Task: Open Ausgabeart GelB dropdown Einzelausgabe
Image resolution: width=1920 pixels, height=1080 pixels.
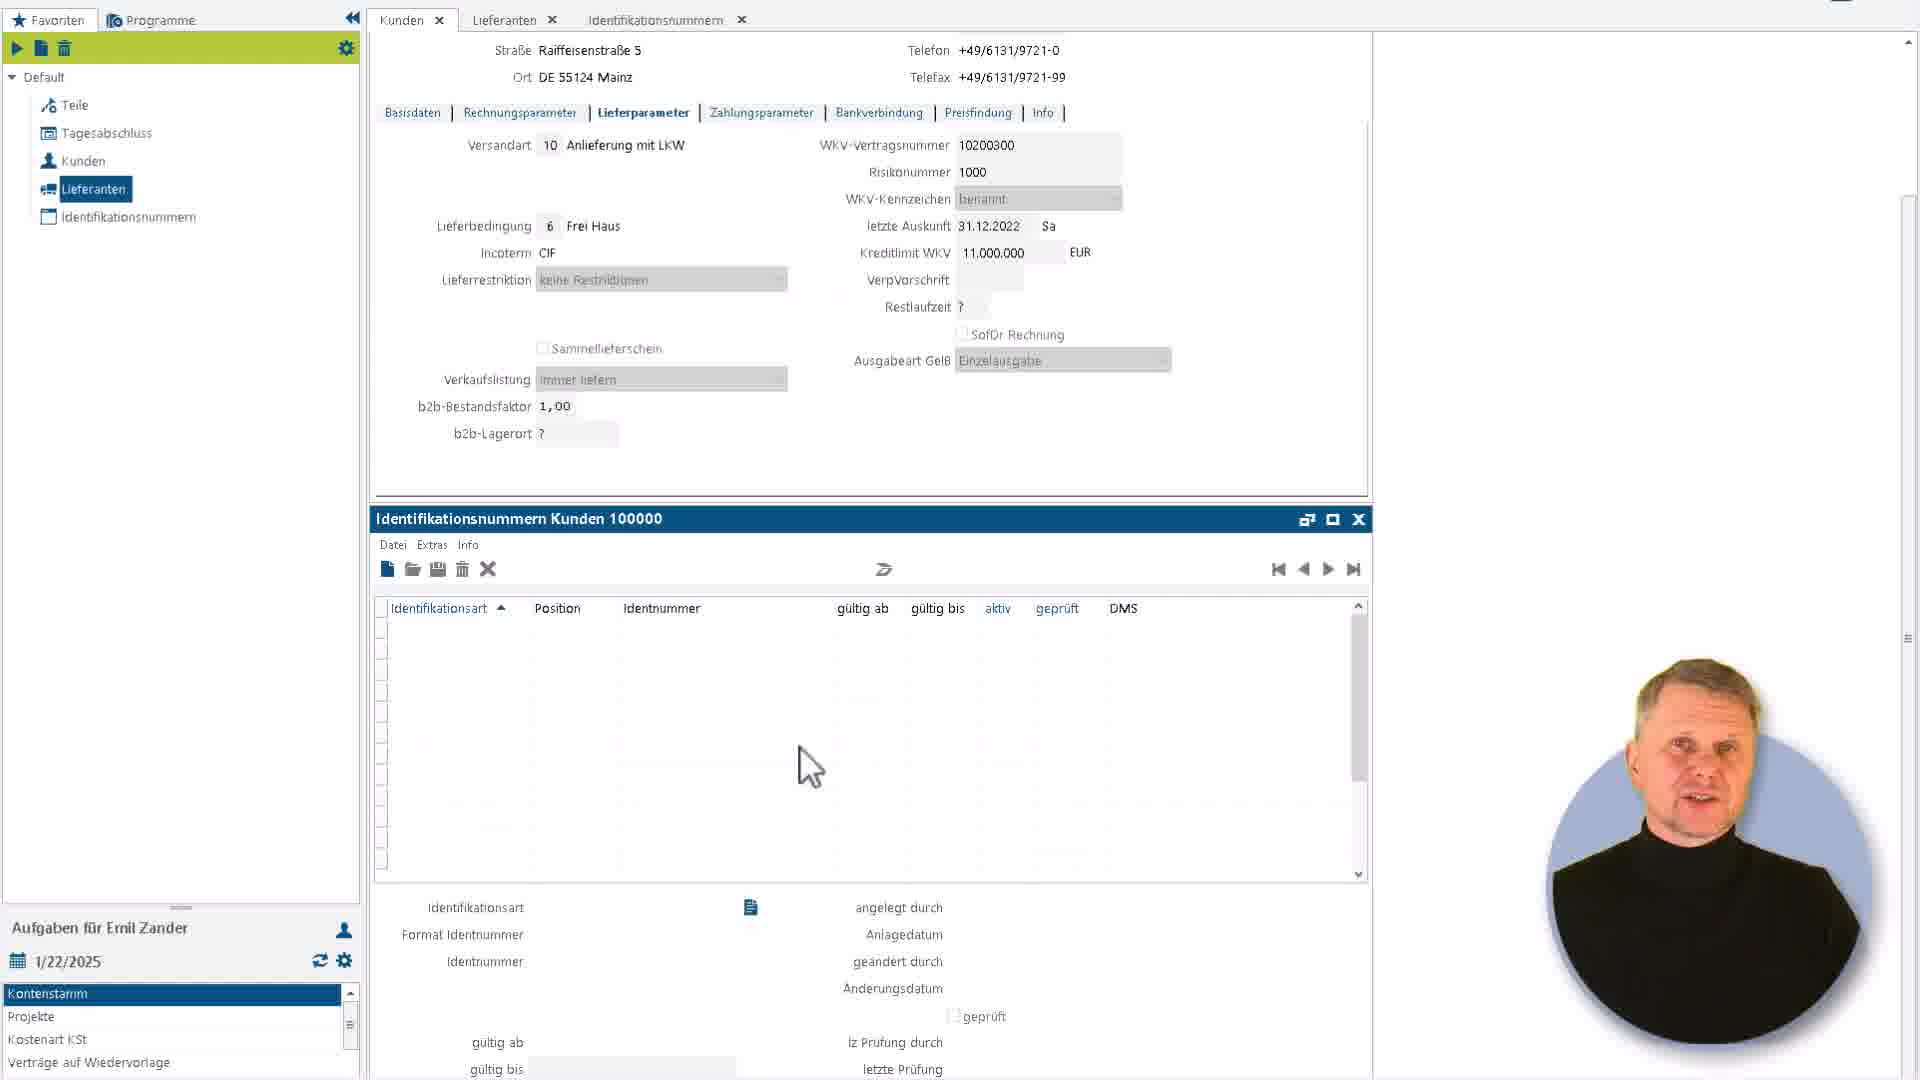Action: [x=1062, y=361]
